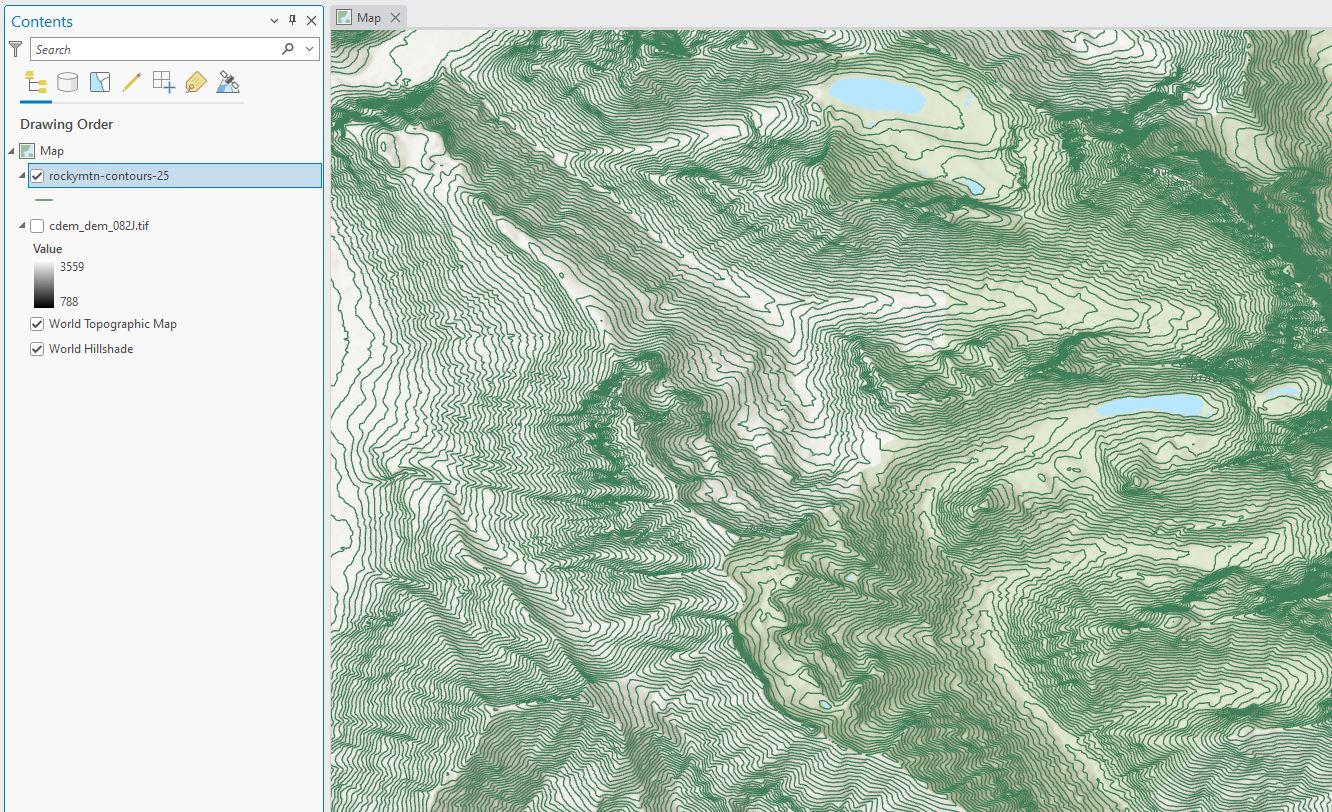Viewport: 1332px width, 812px height.
Task: Select the List By Perspective Imagery icon
Action: pyautogui.click(x=228, y=82)
